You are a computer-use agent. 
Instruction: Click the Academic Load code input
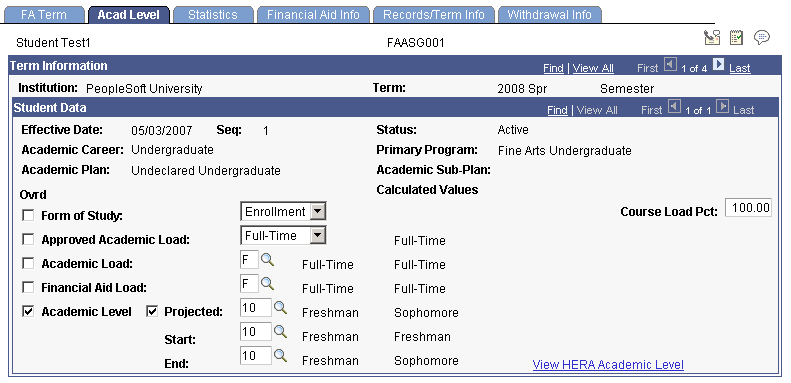(x=250, y=260)
